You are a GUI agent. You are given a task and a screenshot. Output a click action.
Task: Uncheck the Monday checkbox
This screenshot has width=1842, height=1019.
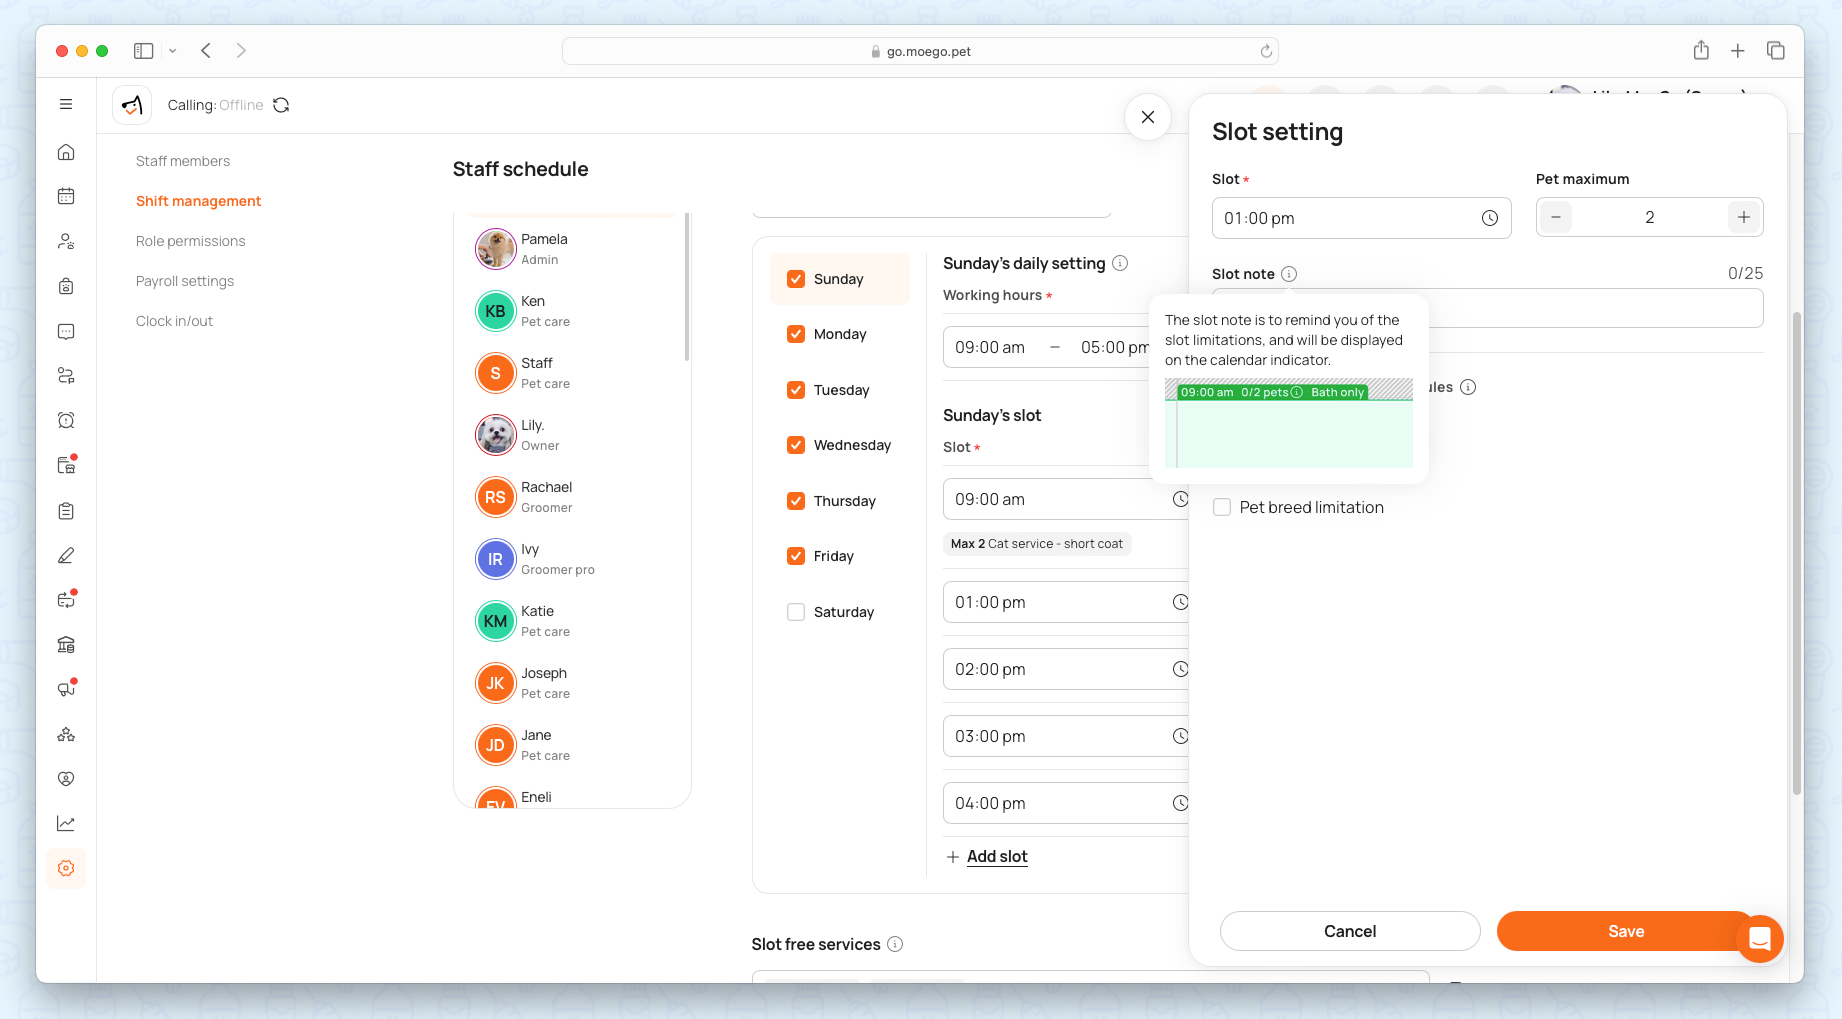click(x=796, y=334)
